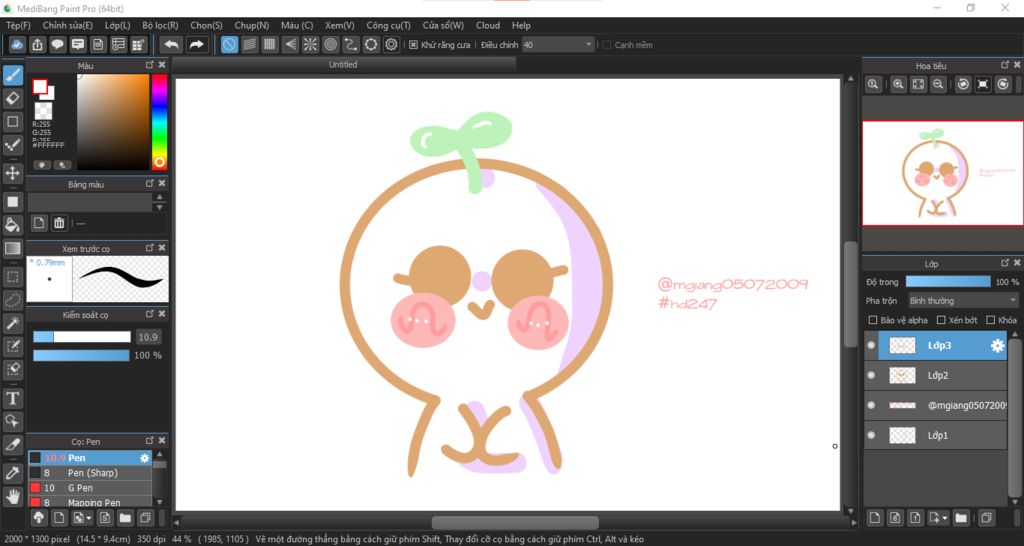The width and height of the screenshot is (1024, 546).
Task: Hide the @mgiang05072009 text layer
Action: point(871,406)
